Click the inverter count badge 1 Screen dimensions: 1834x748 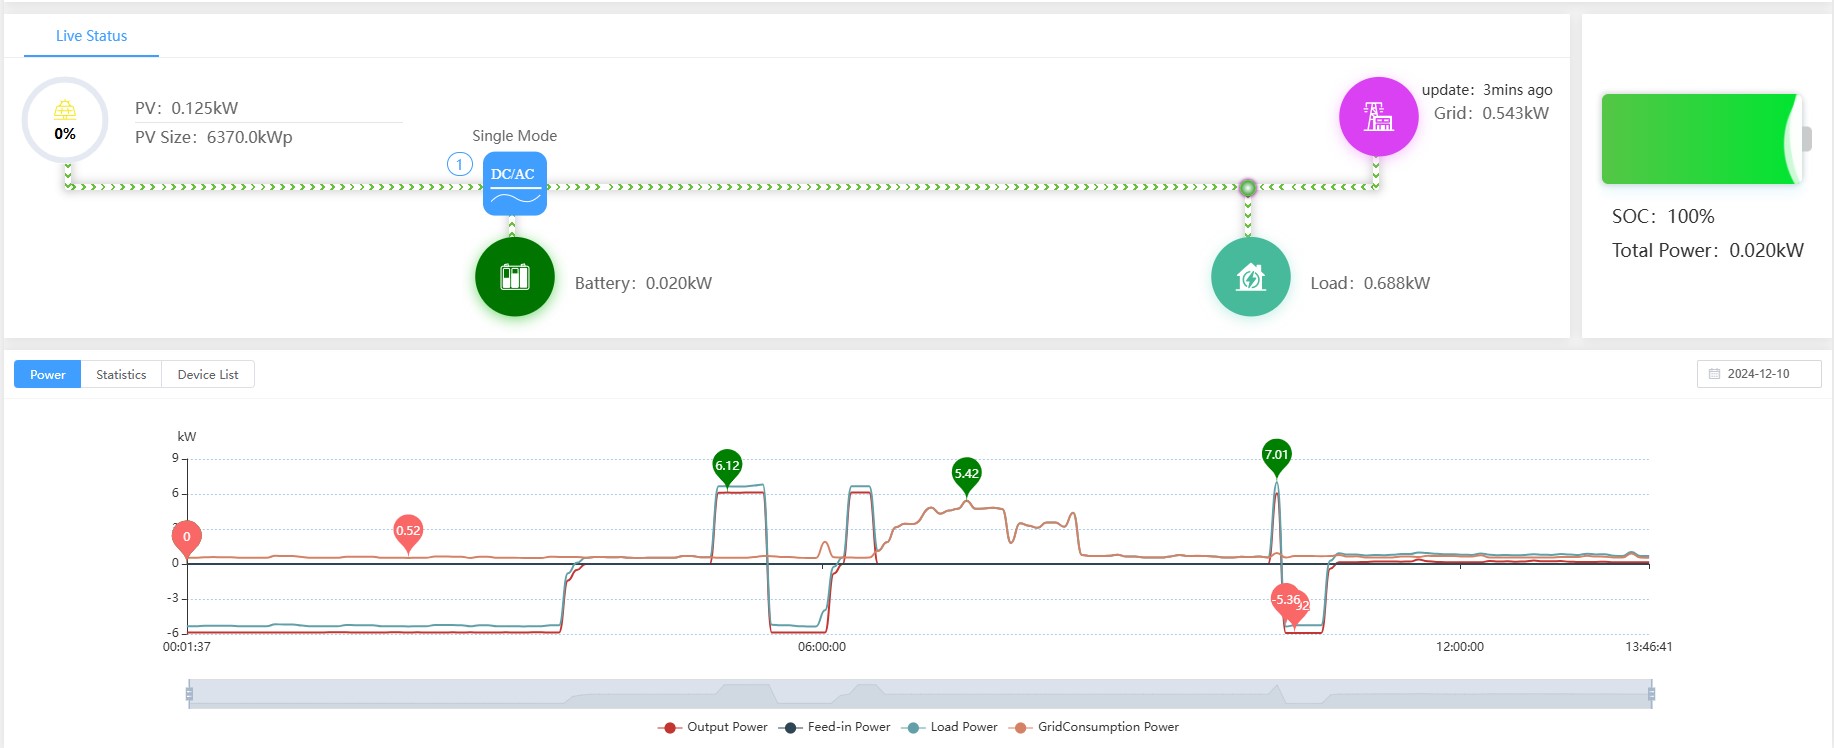pos(459,164)
